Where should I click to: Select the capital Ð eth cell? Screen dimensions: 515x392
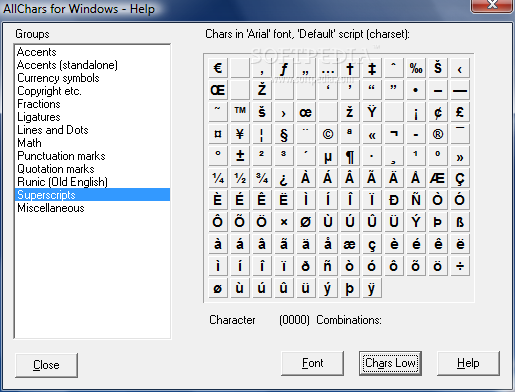click(x=394, y=200)
